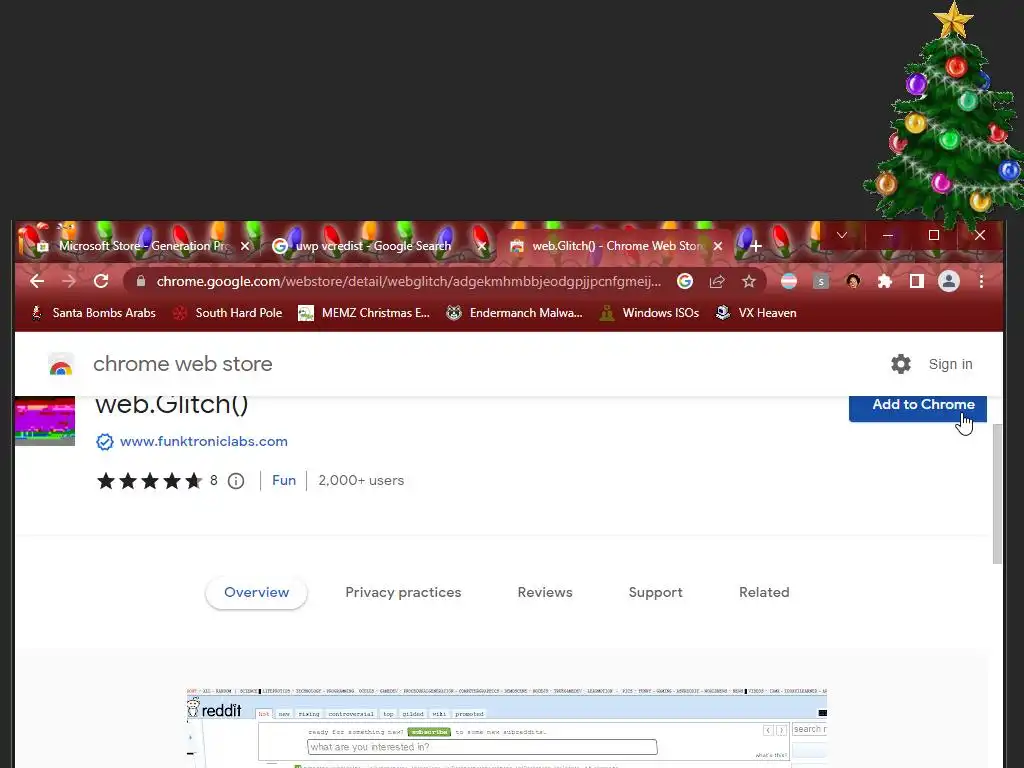Click the address bar URL
Screen dimensions: 1024x768
409,281
